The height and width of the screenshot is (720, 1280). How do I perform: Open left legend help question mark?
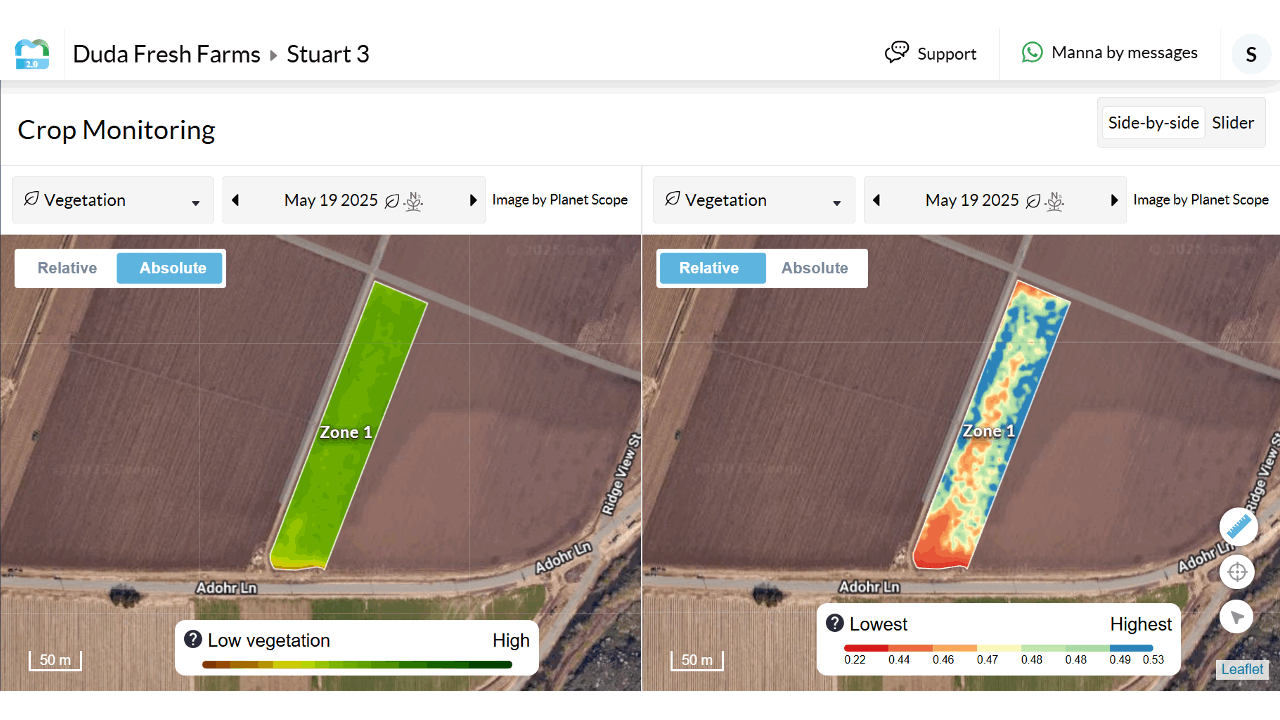[x=194, y=640]
